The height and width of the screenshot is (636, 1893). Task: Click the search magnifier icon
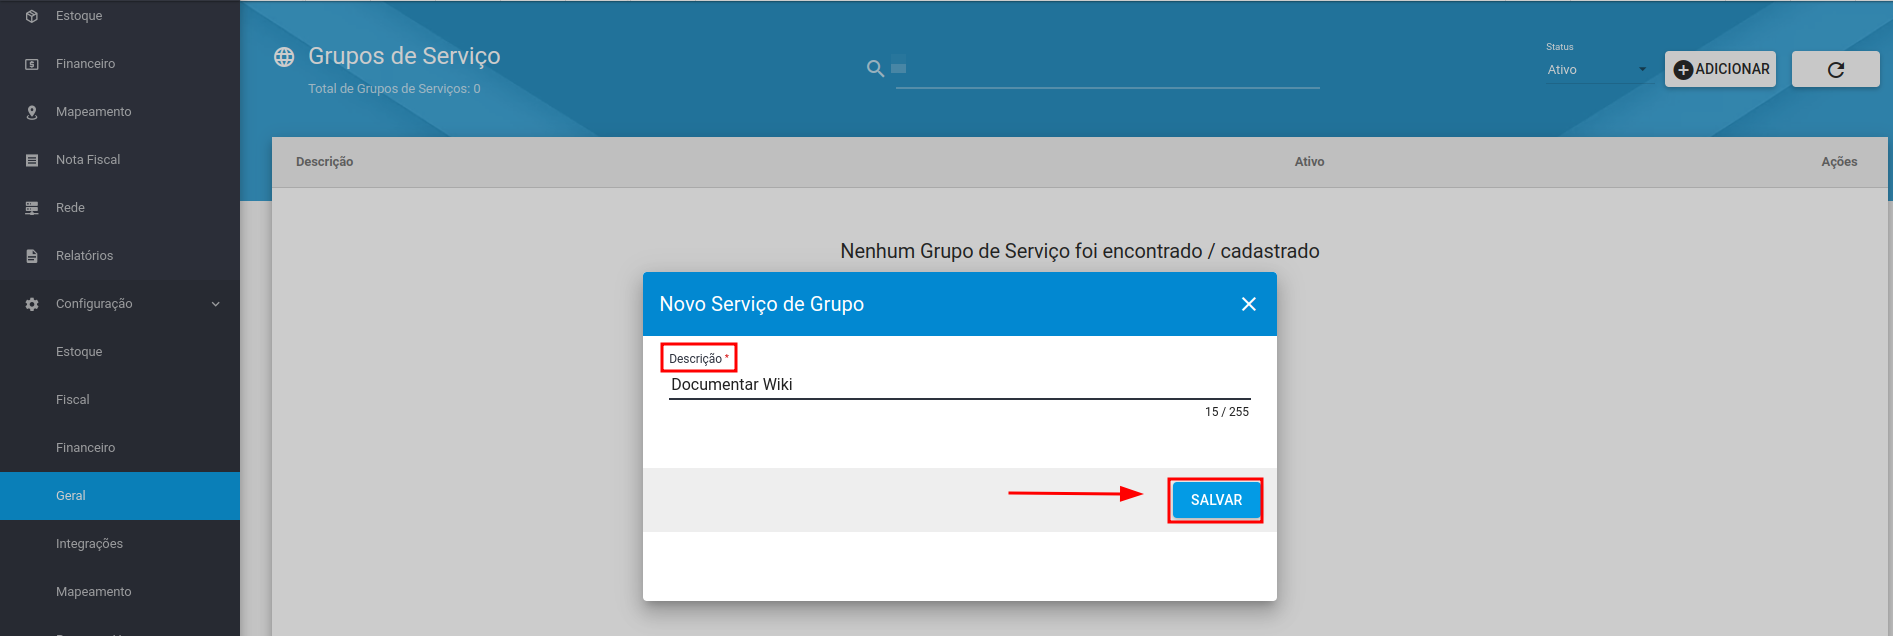(x=875, y=68)
